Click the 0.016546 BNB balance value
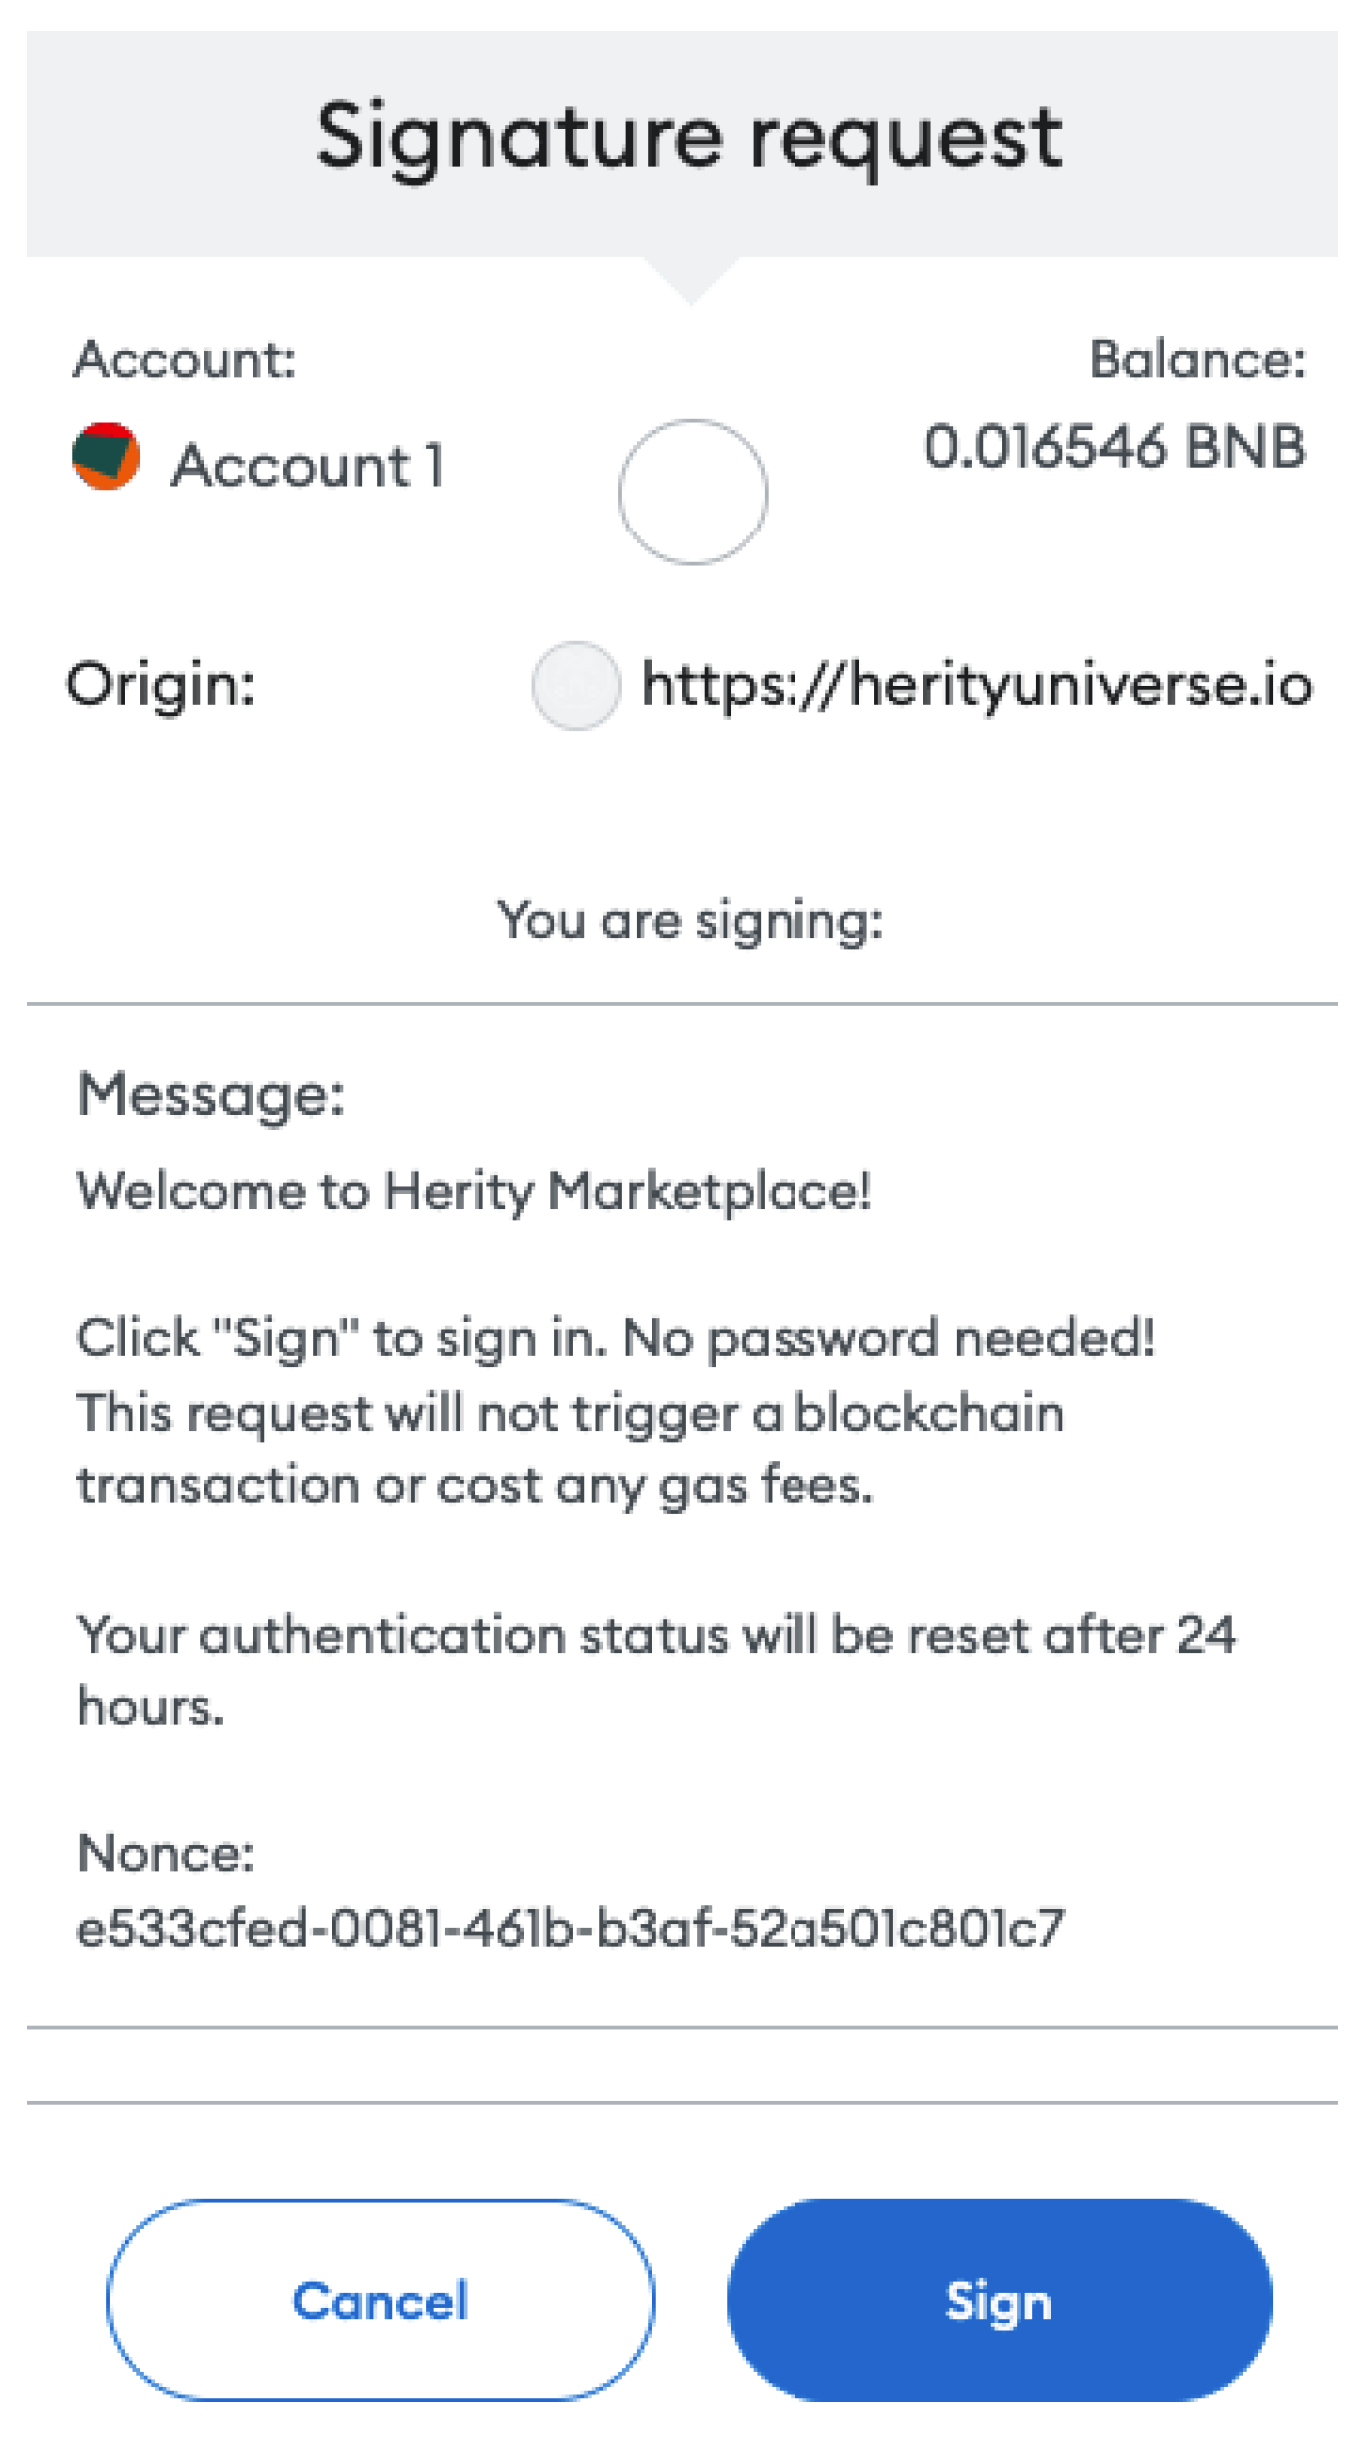 point(1114,447)
